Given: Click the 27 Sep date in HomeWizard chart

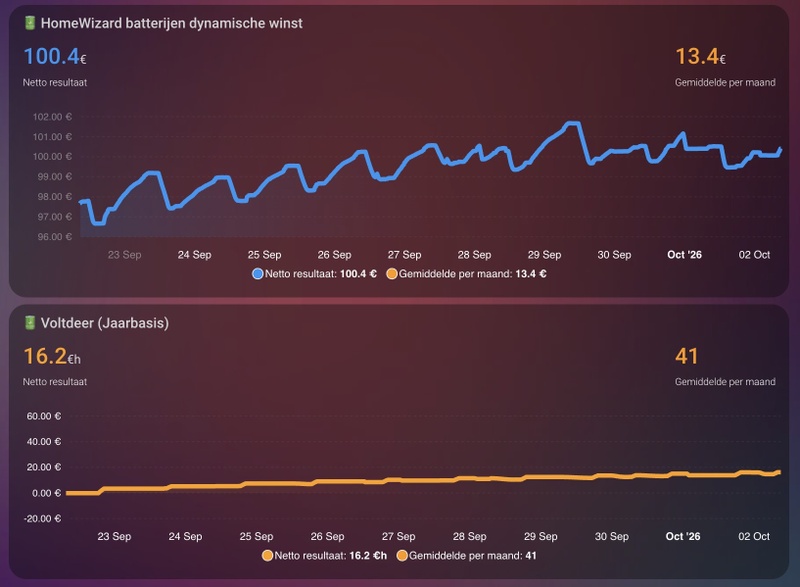Looking at the screenshot, I should 404,254.
